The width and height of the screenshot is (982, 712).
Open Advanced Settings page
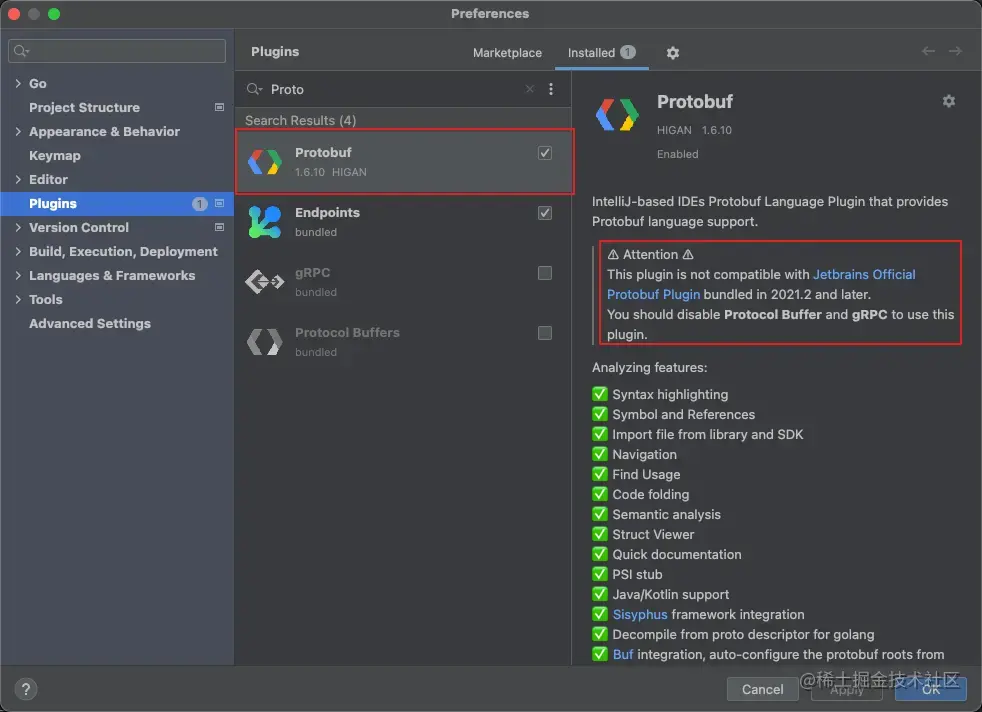pos(90,324)
